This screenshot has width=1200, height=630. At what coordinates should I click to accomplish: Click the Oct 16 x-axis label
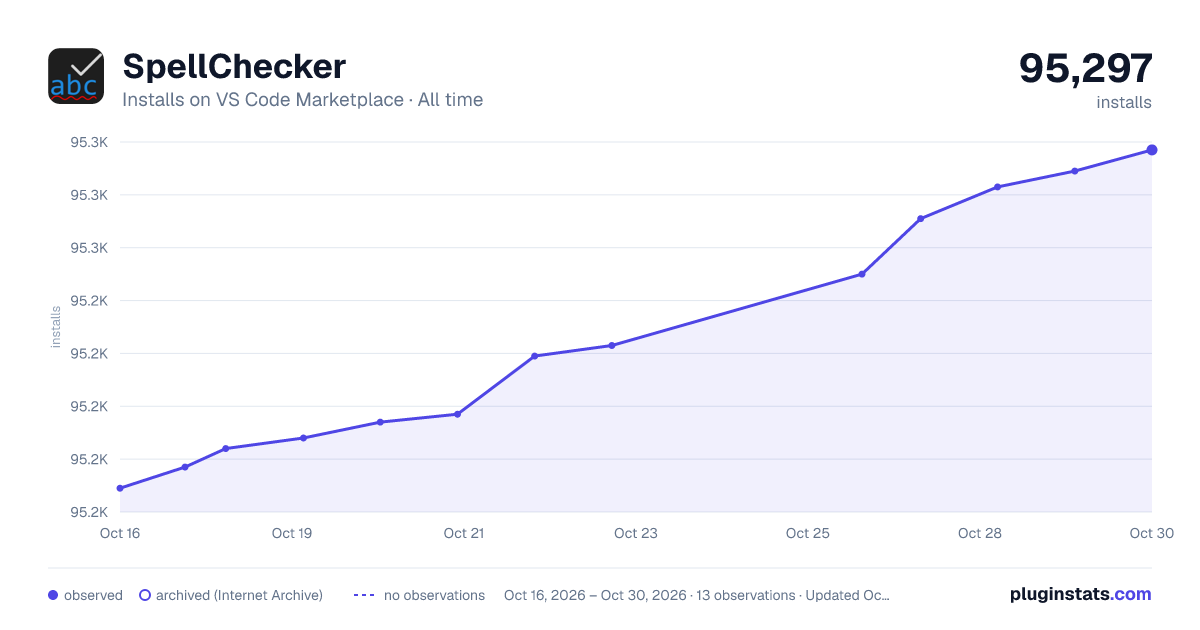[120, 533]
